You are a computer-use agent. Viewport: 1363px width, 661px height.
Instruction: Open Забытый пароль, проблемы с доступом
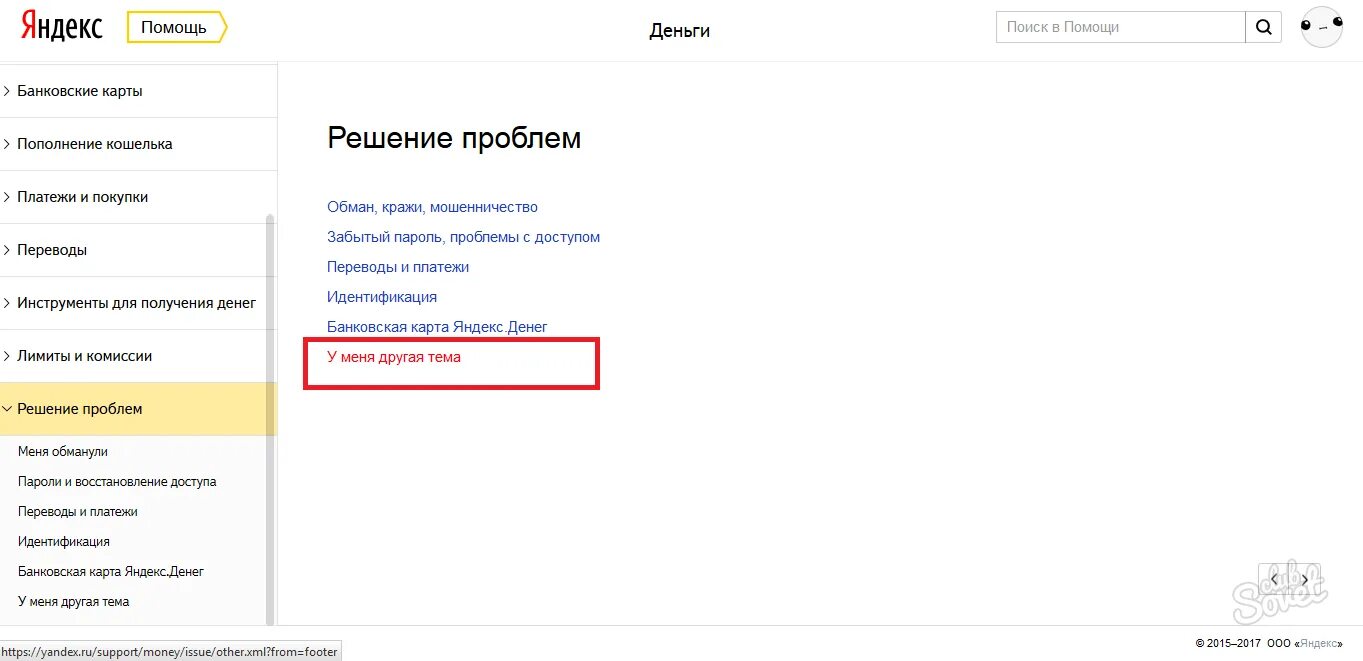(463, 236)
